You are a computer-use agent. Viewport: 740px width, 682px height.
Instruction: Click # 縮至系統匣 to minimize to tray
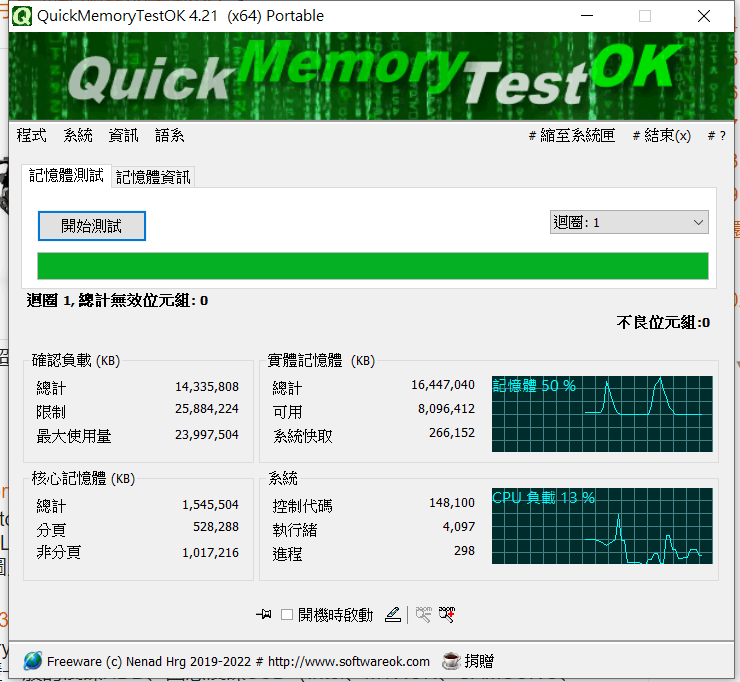572,135
